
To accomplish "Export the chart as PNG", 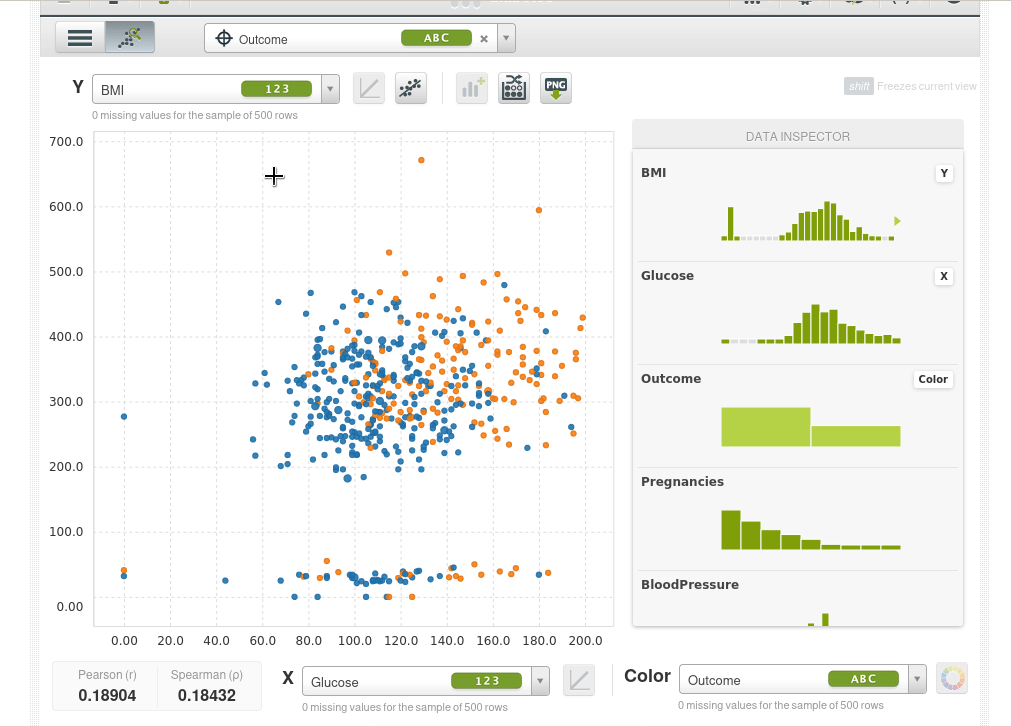I will 556,89.
